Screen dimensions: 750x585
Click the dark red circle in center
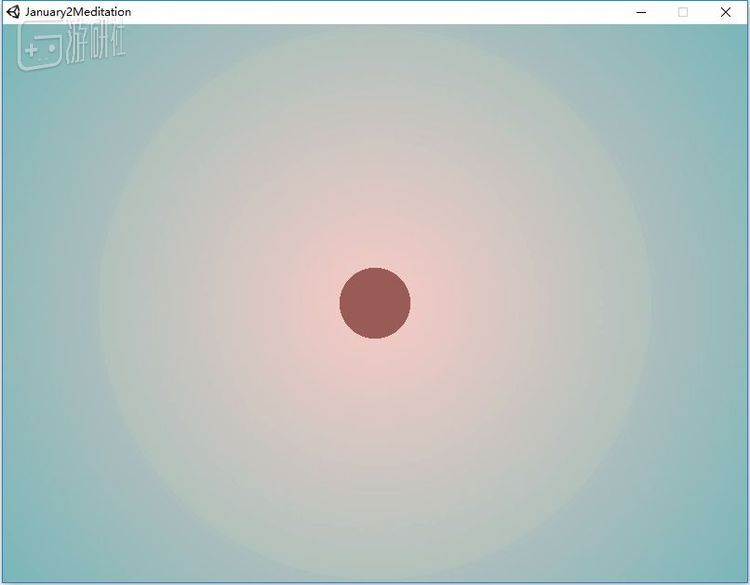375,303
